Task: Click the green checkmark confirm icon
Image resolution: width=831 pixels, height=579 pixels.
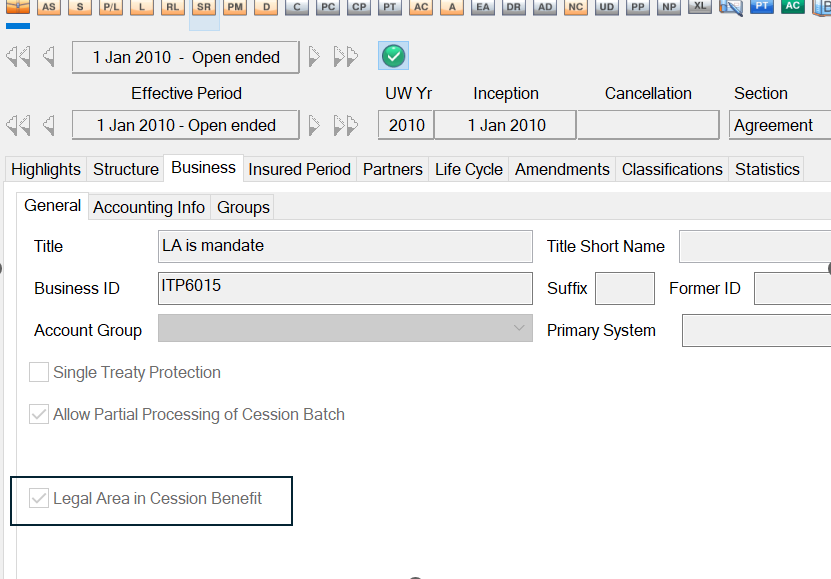Action: (394, 56)
